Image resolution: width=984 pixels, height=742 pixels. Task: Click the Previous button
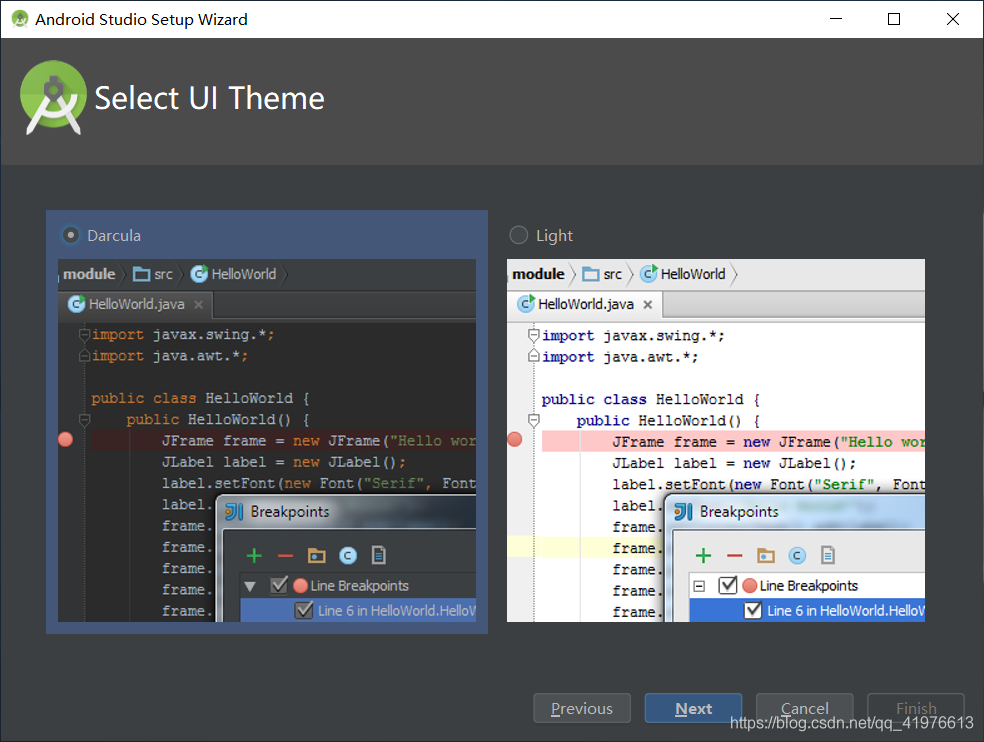coord(581,708)
